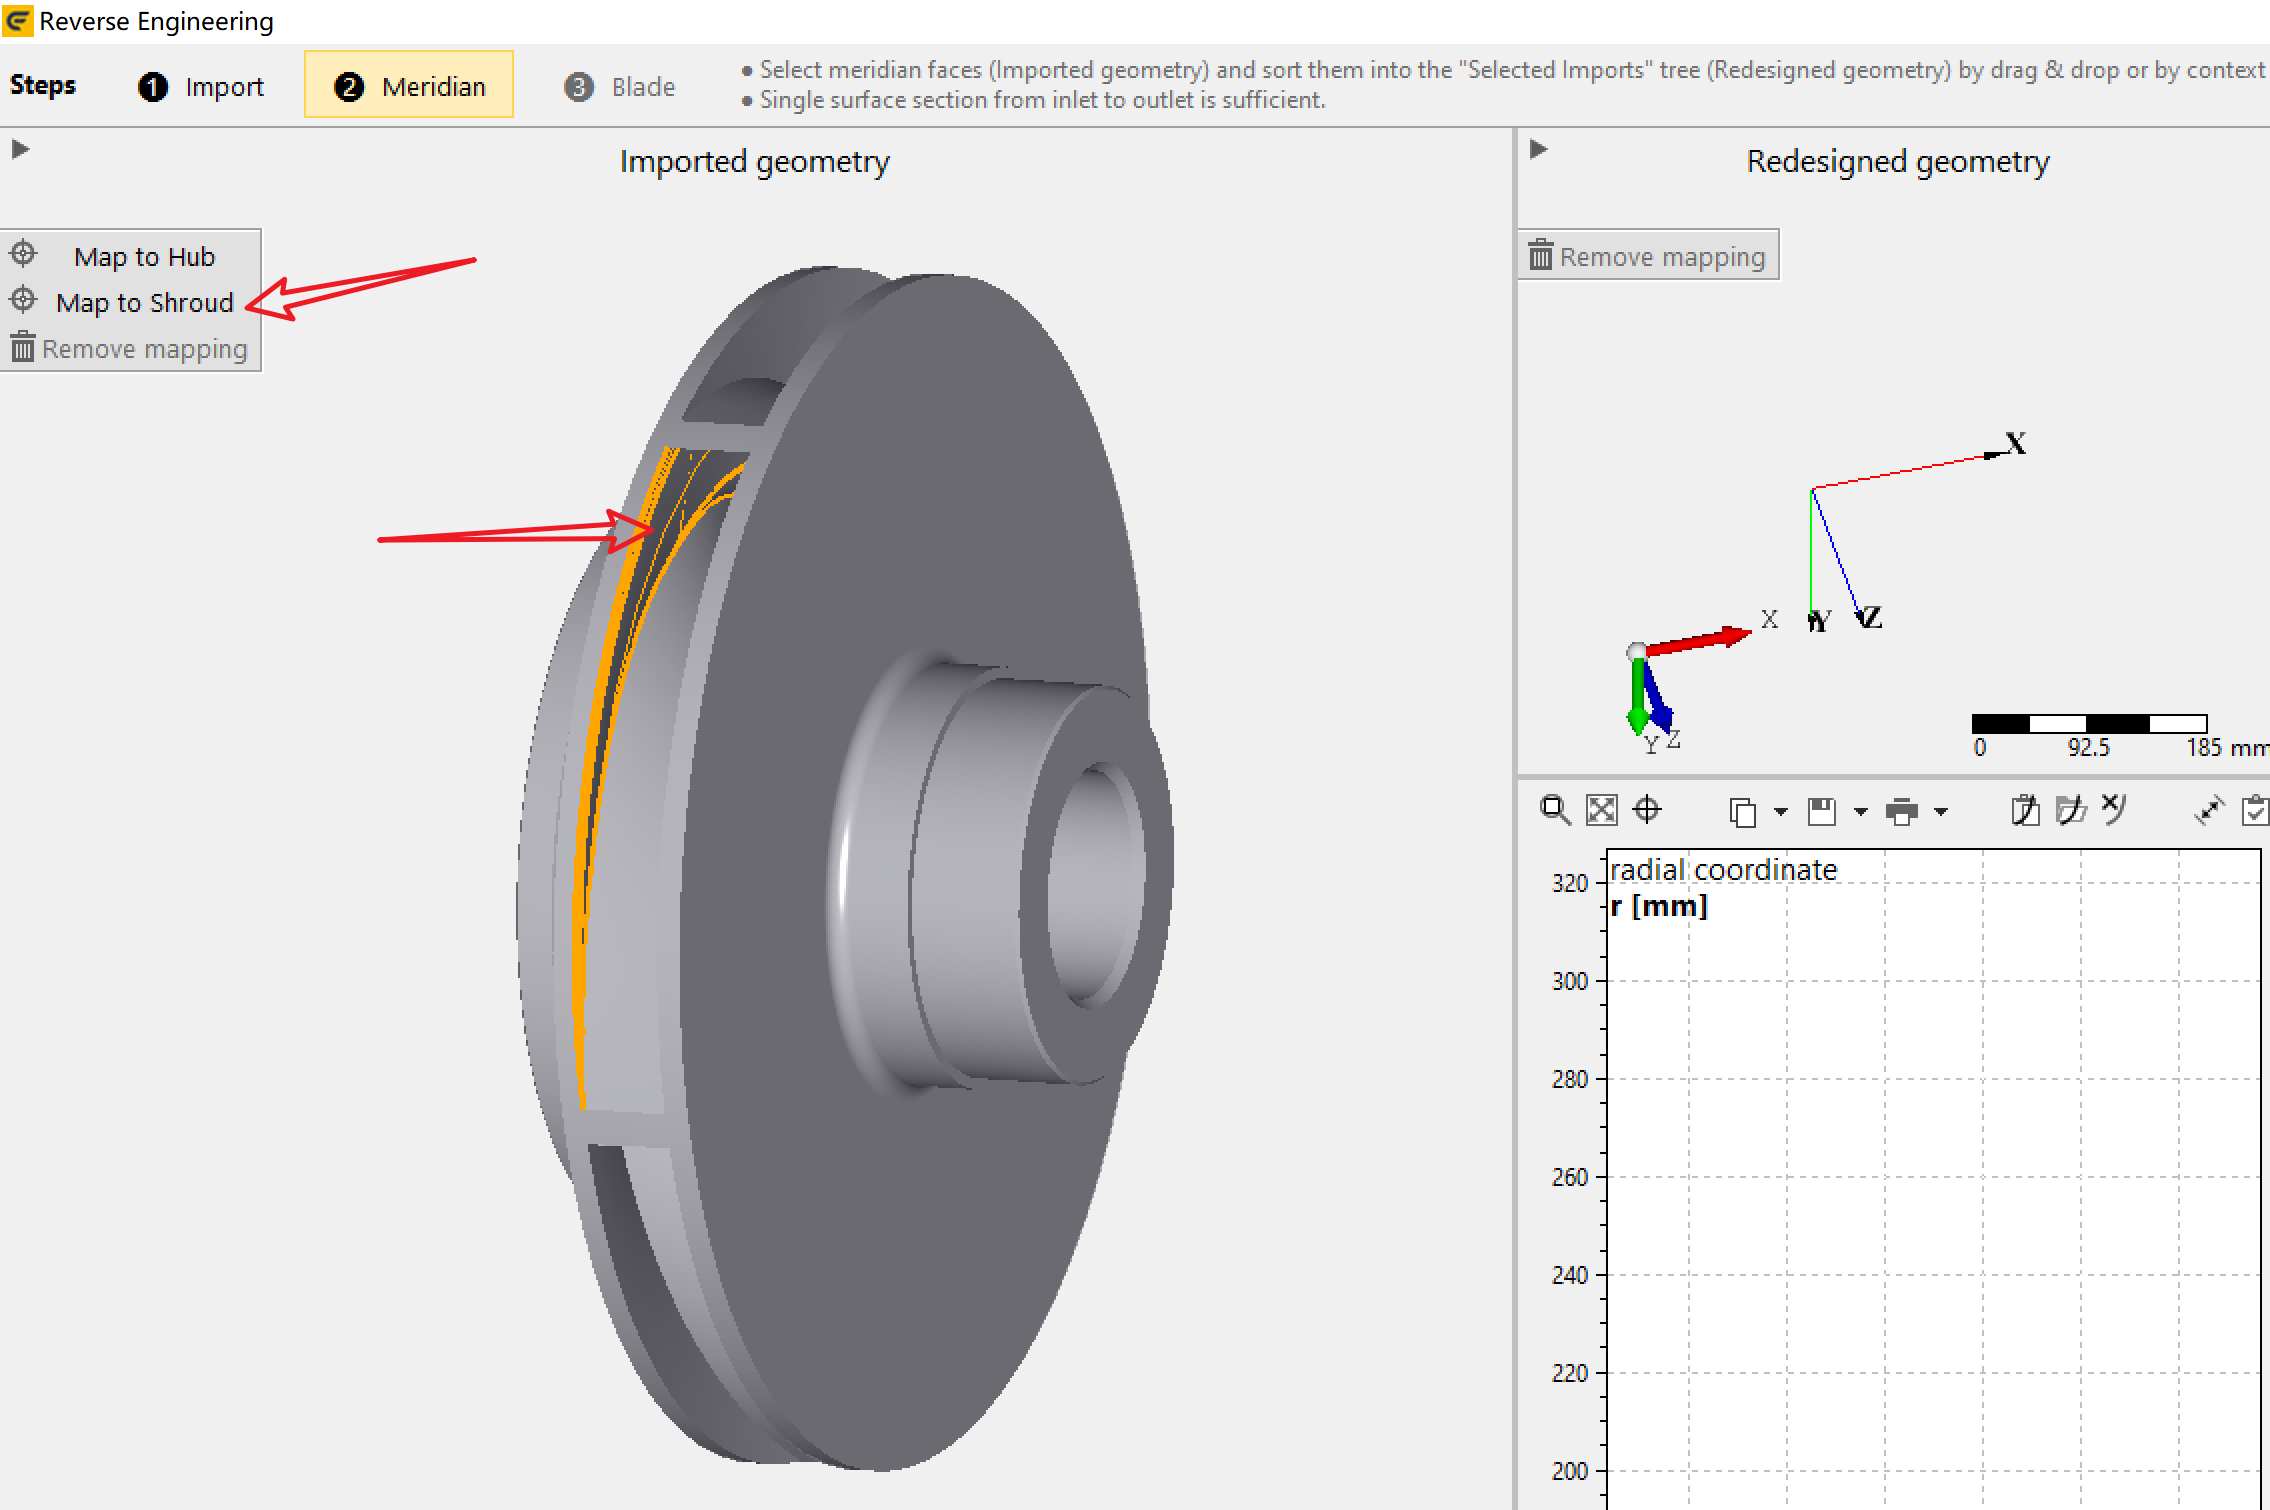Copy the diagram to clipboard
Image resolution: width=2270 pixels, height=1510 pixels.
[1743, 811]
